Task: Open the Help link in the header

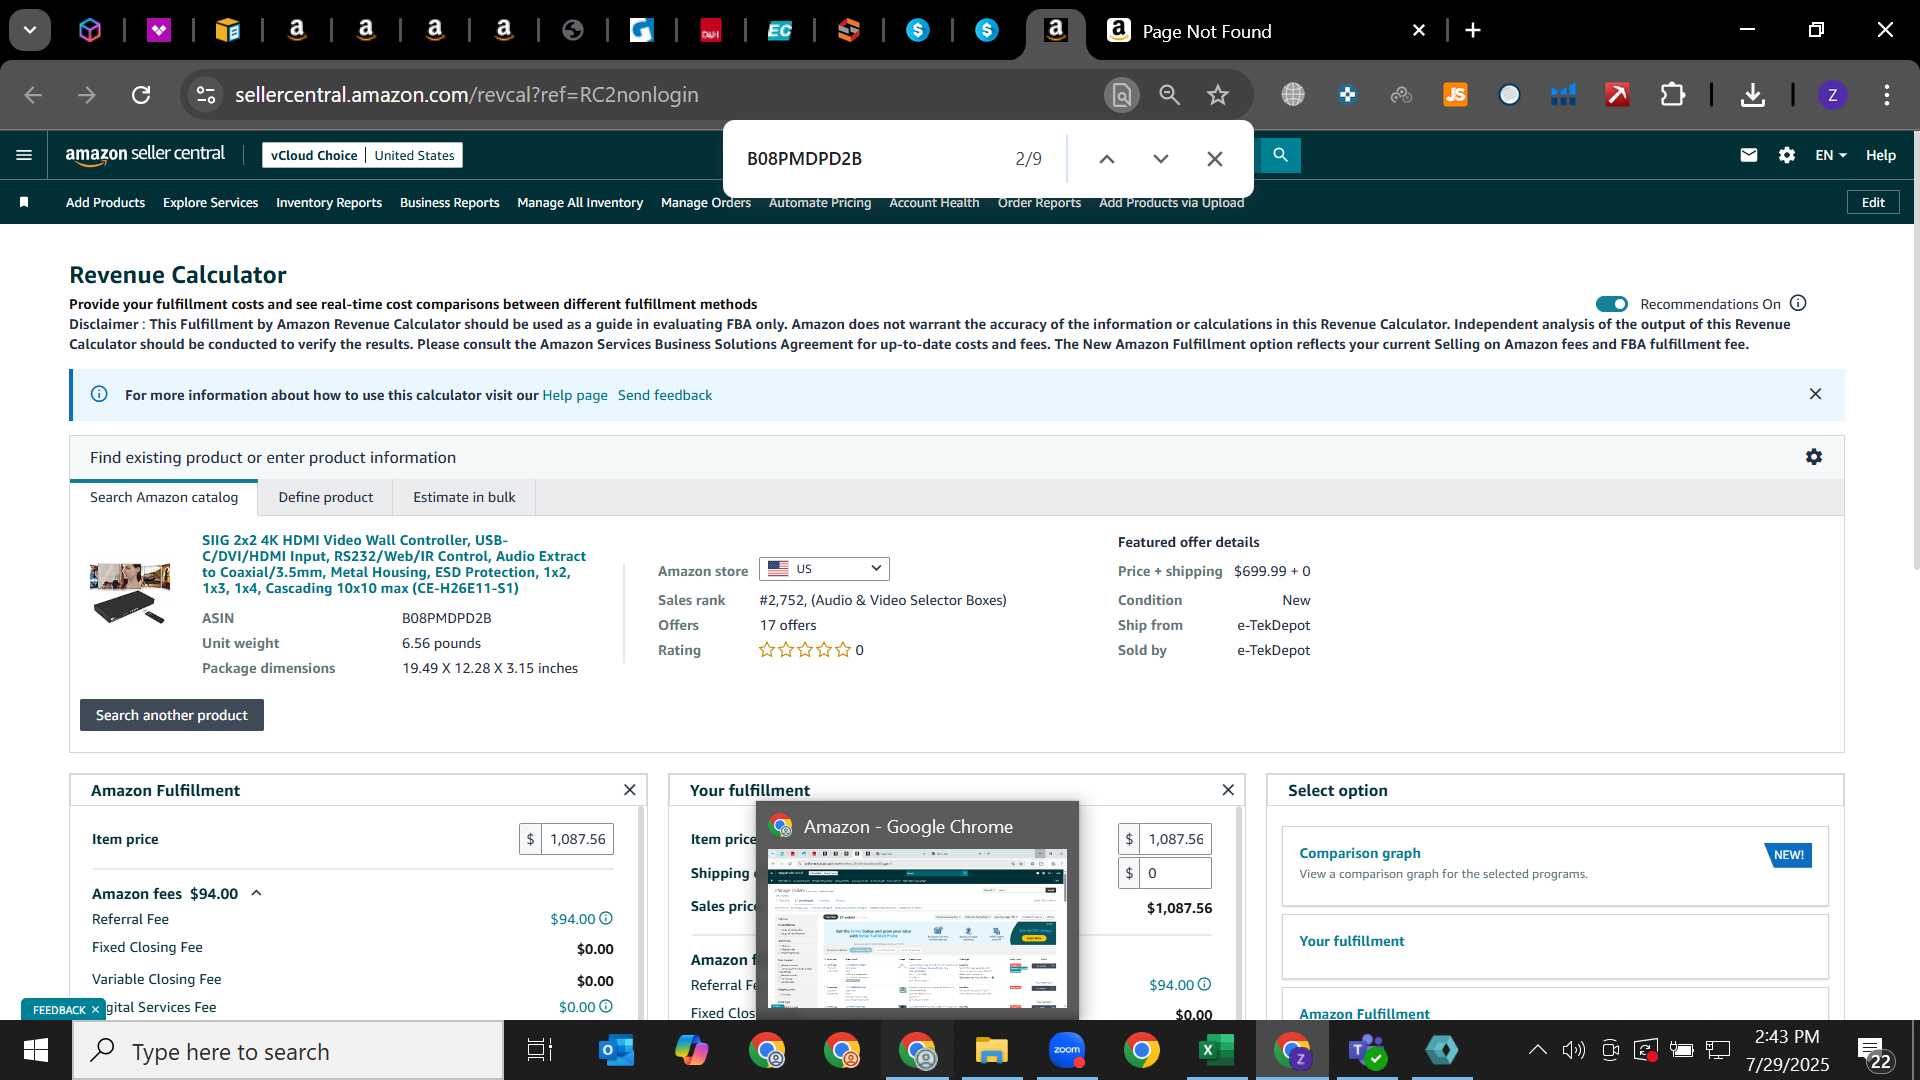Action: (1880, 155)
